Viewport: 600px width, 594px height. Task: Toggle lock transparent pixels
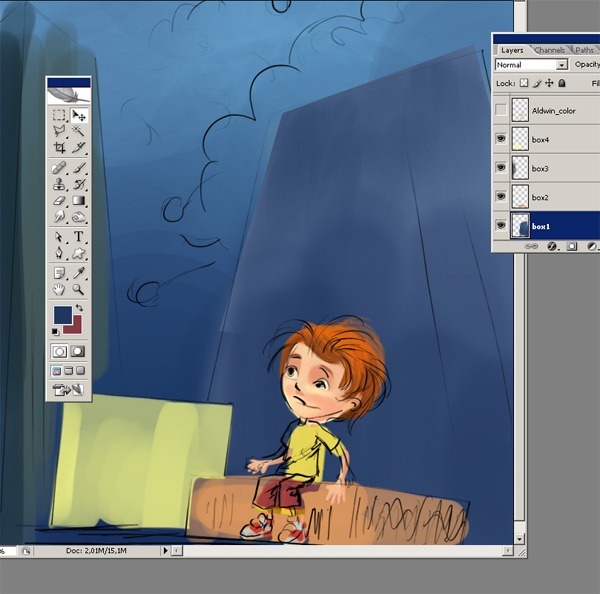[525, 84]
